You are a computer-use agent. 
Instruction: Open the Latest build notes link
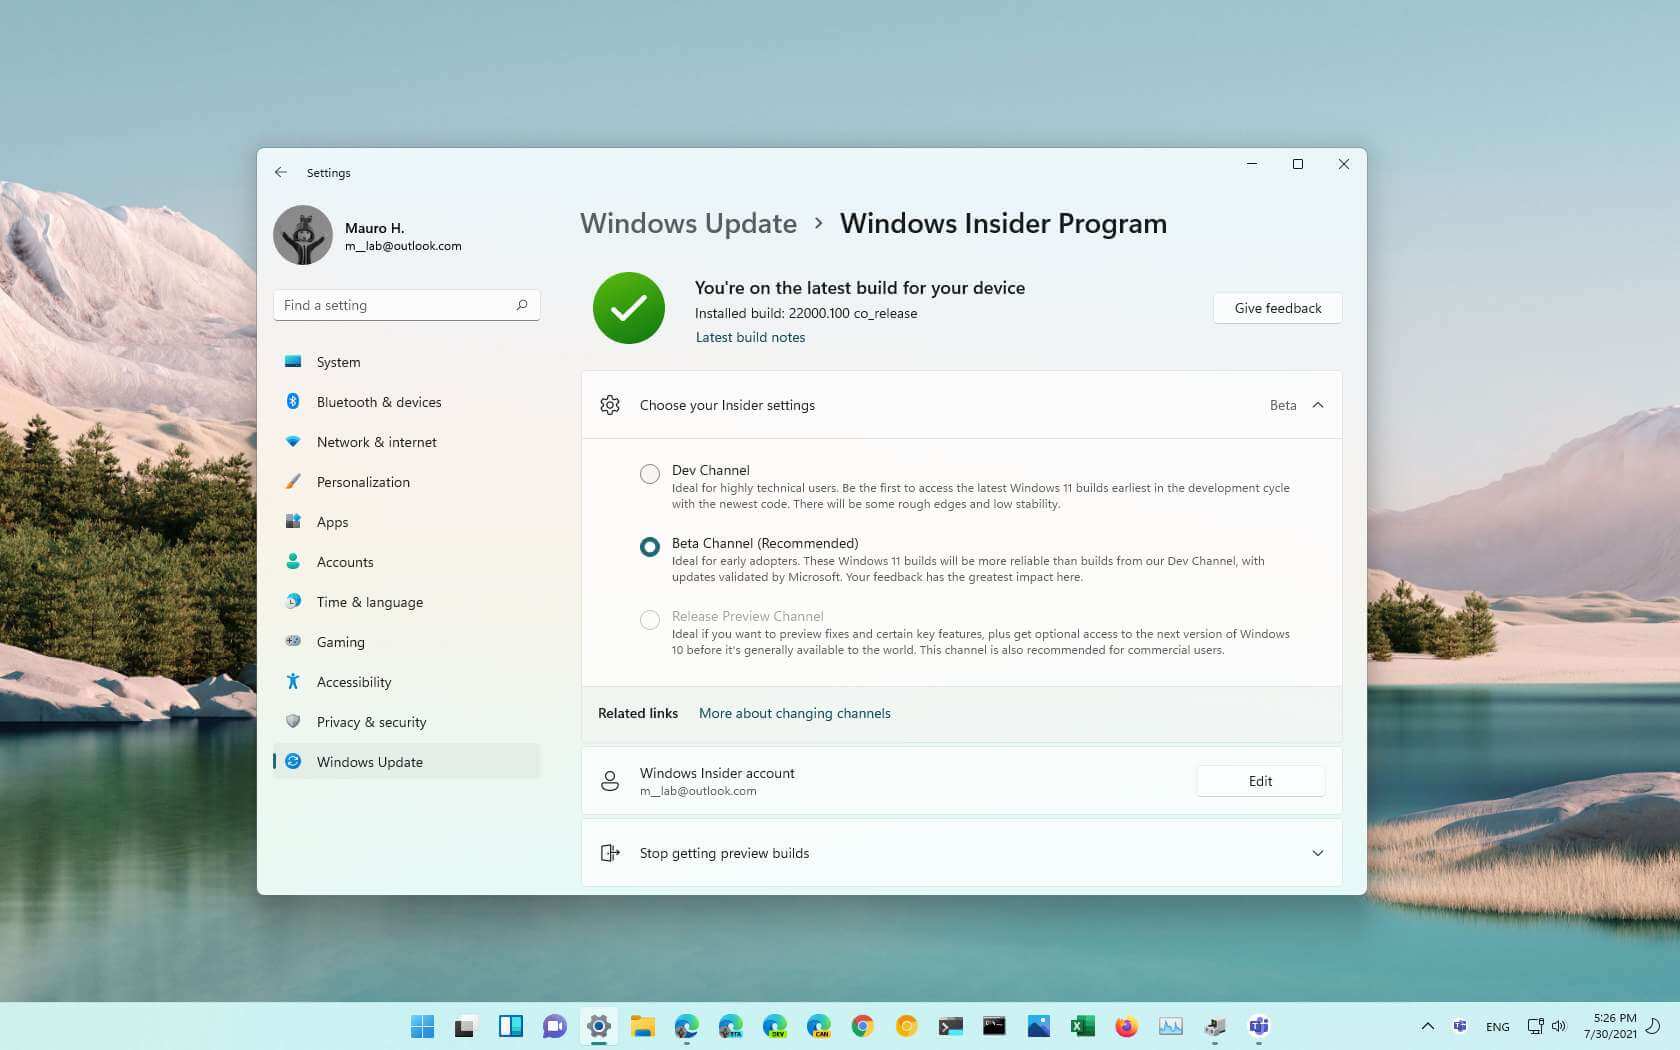click(x=750, y=337)
